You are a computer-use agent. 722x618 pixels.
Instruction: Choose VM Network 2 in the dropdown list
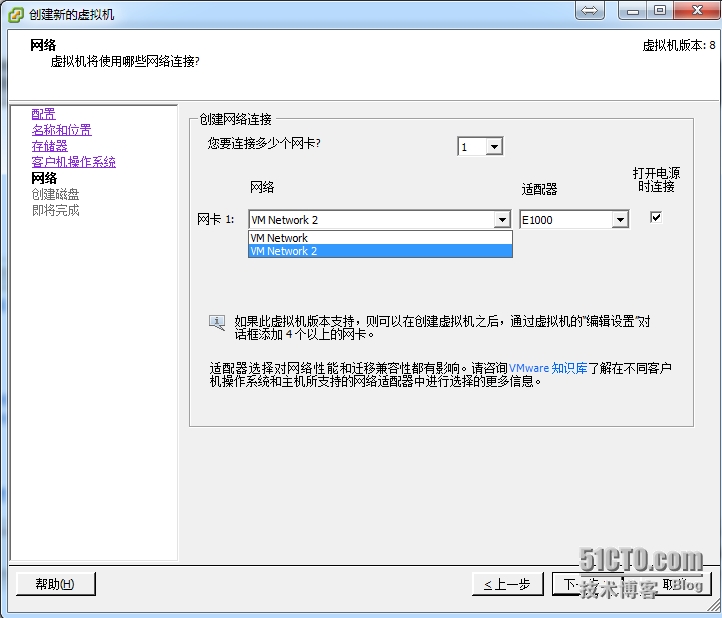(x=380, y=251)
